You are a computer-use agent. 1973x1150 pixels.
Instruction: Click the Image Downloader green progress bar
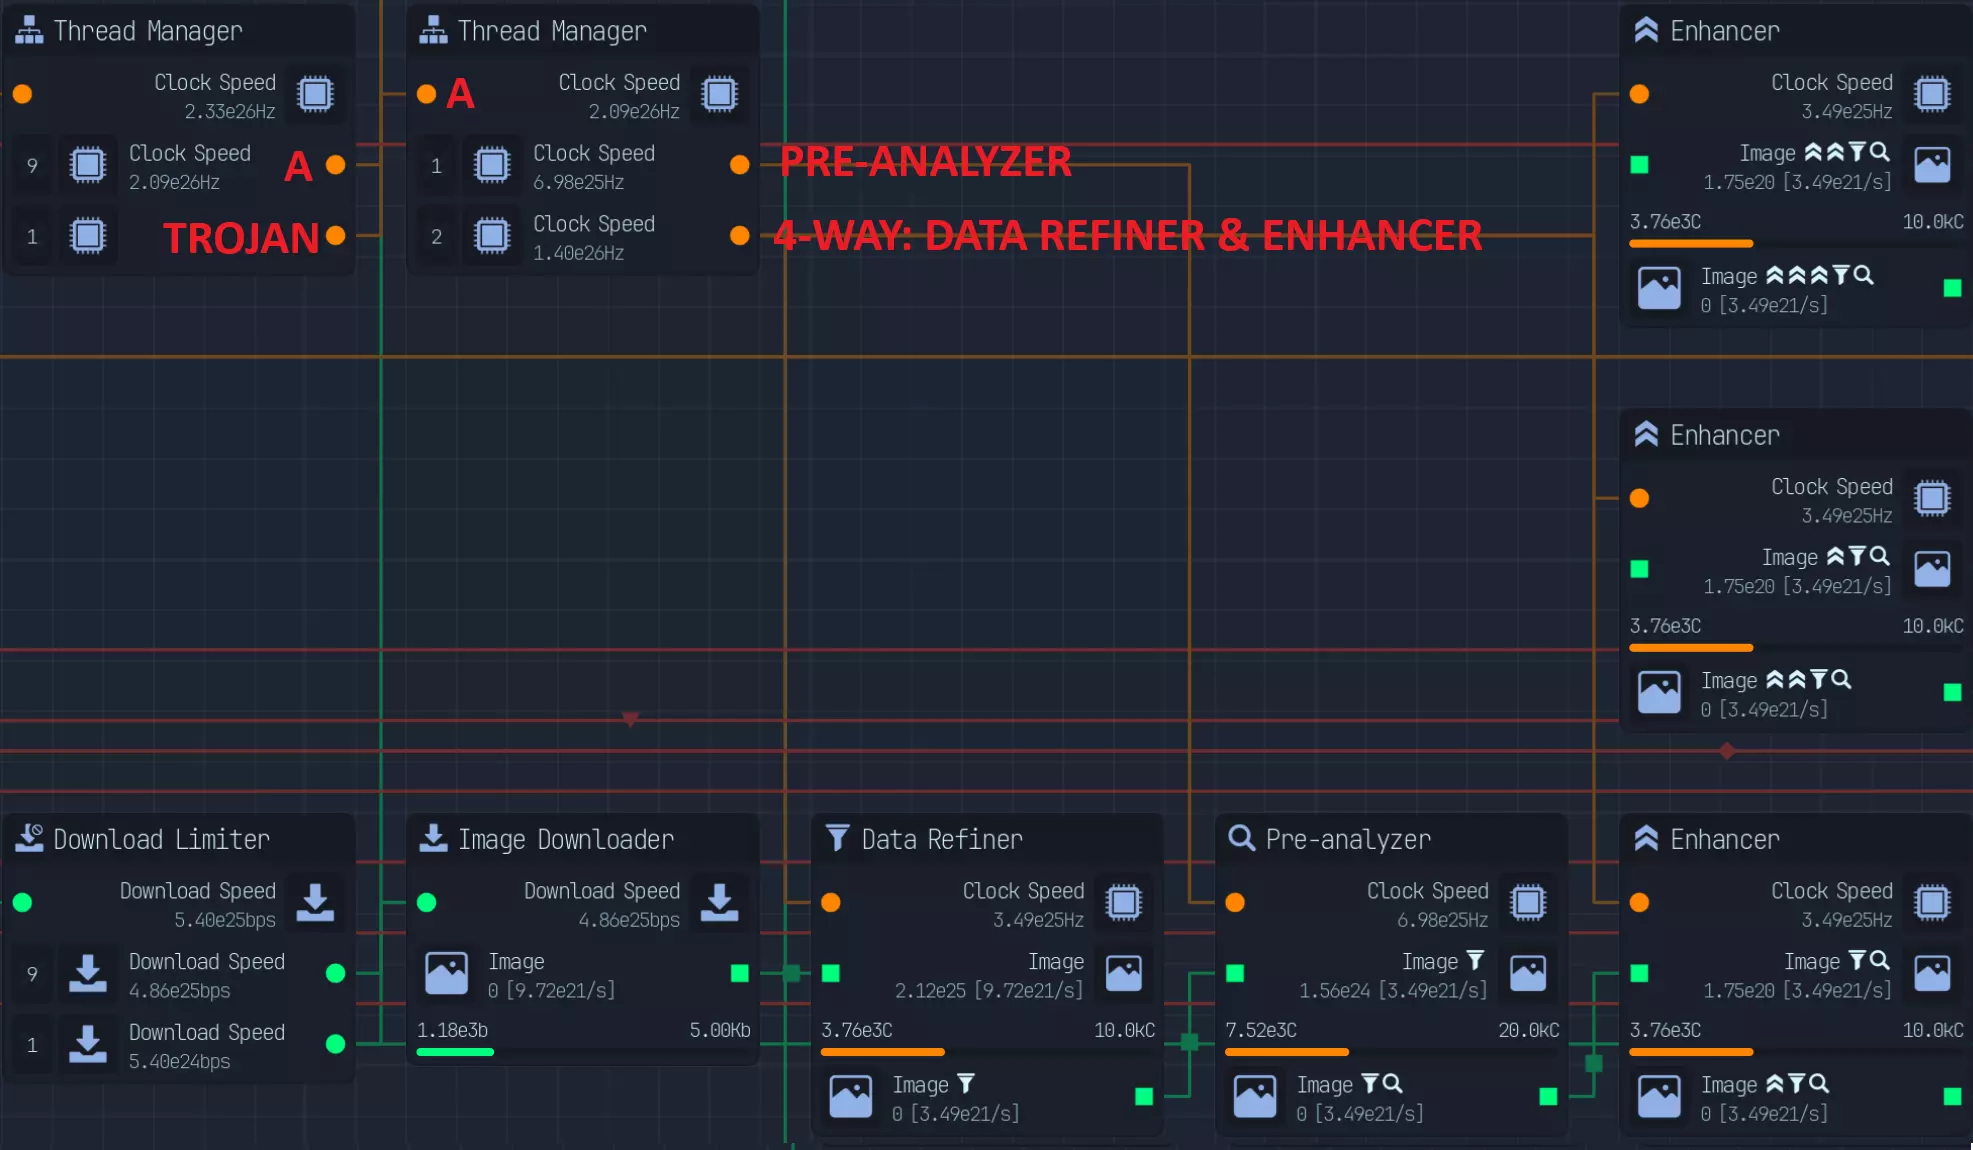click(455, 1052)
